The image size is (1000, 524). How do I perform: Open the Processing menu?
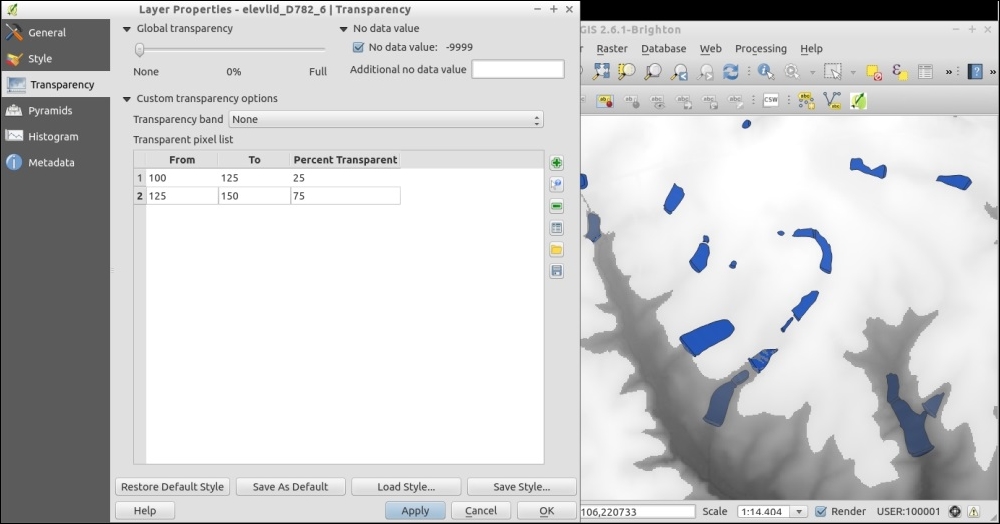(x=761, y=48)
